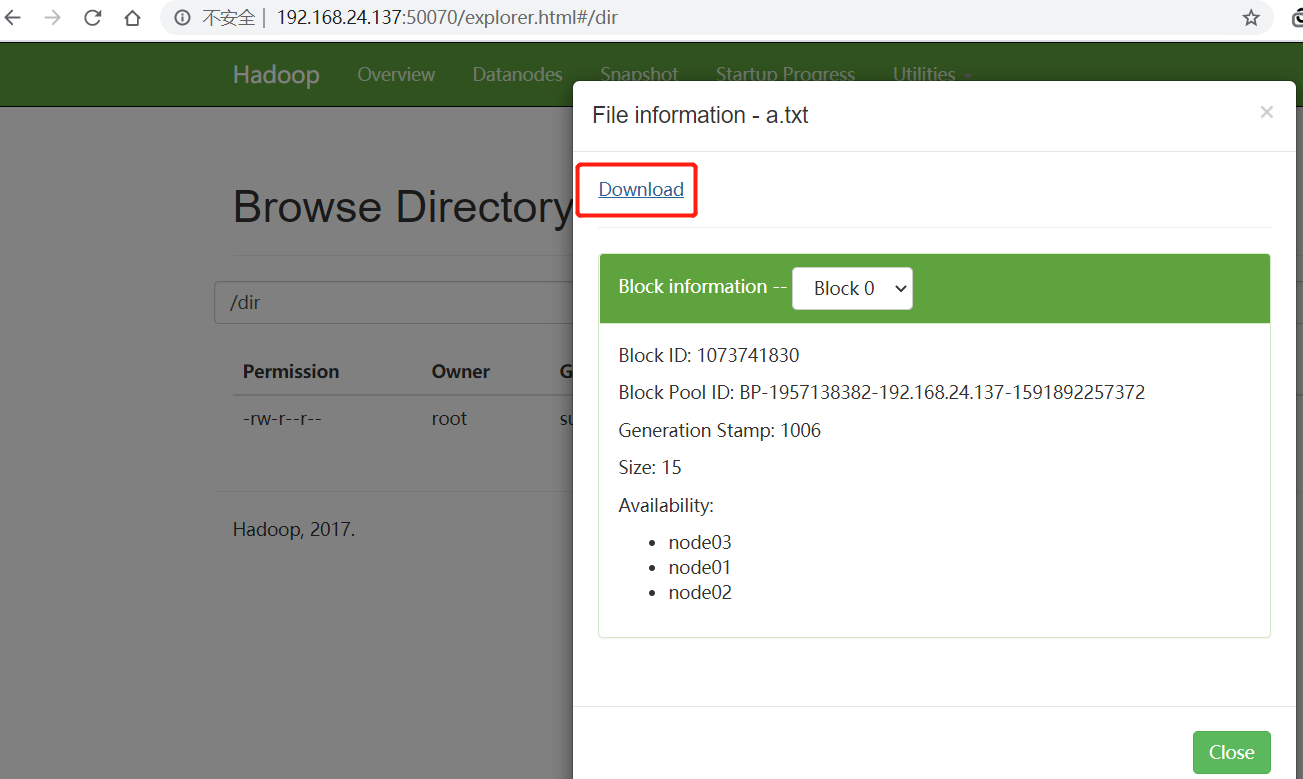Close the file information dialog with Close button

click(1231, 751)
